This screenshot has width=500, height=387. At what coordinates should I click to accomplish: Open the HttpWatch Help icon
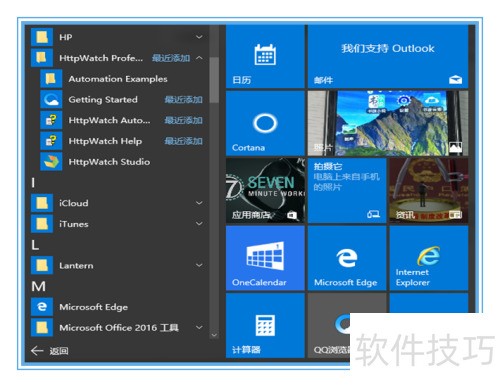[51, 141]
